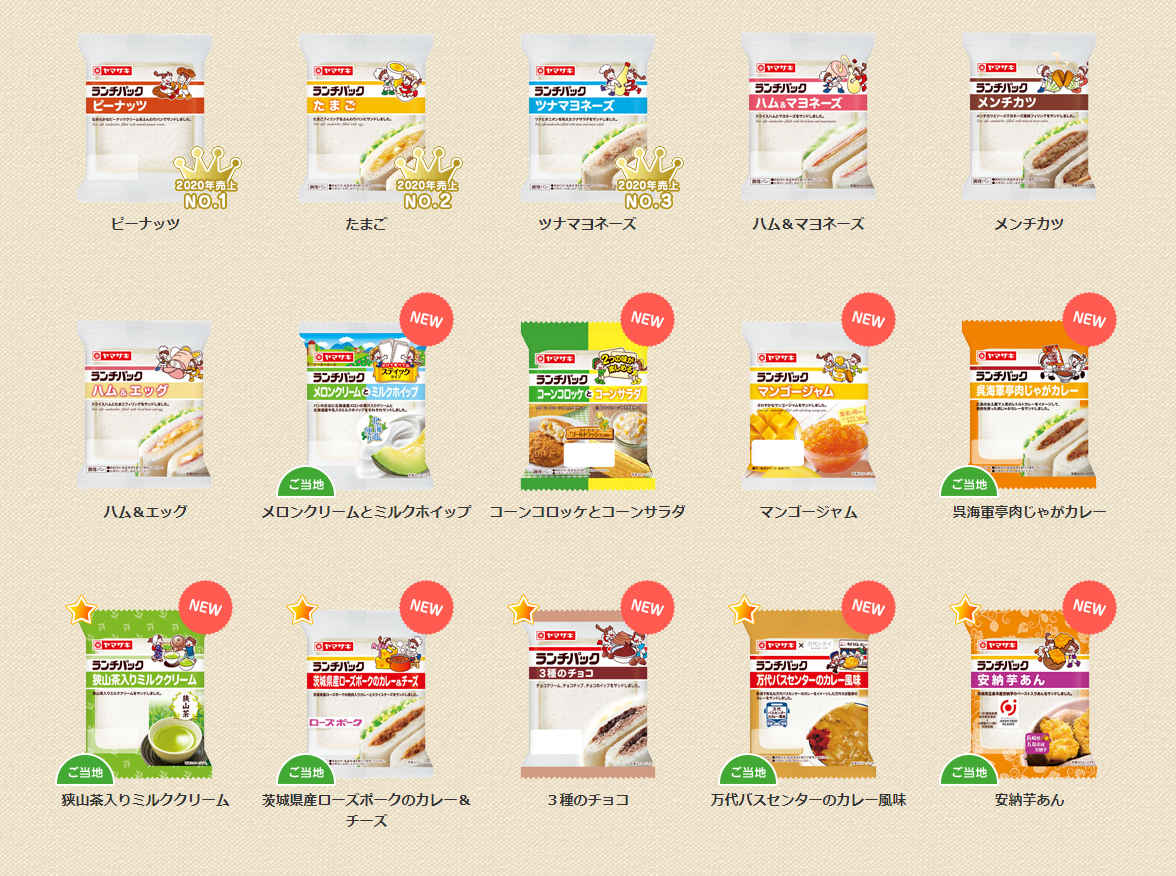Viewport: 1176px width, 876px height.
Task: Click the 3種のチョコ product name
Action: coord(588,800)
